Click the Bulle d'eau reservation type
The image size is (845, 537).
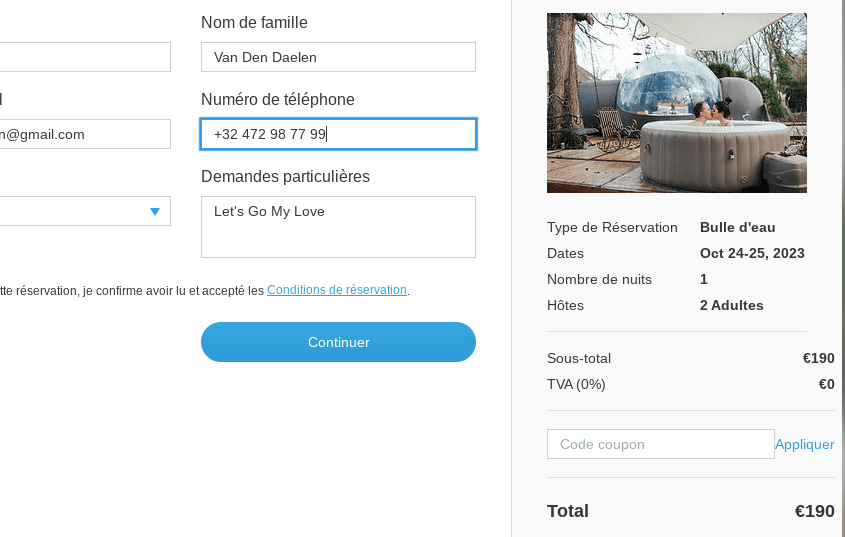pos(737,227)
